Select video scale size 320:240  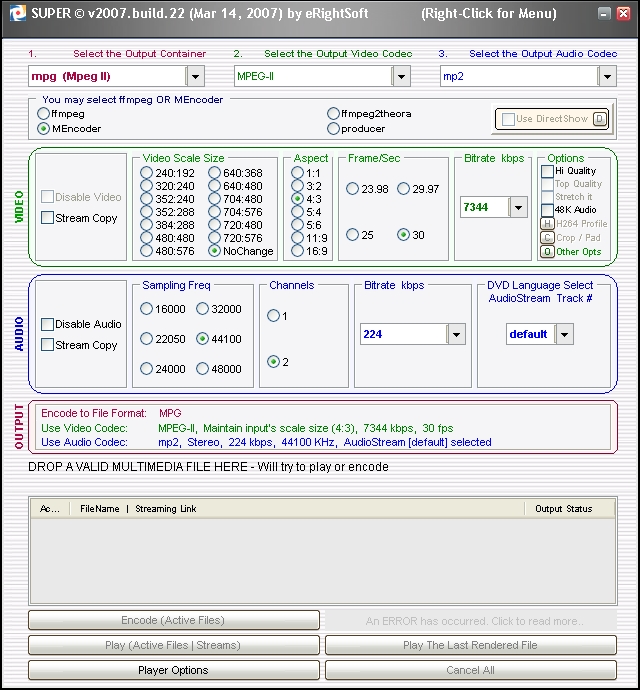(x=147, y=186)
